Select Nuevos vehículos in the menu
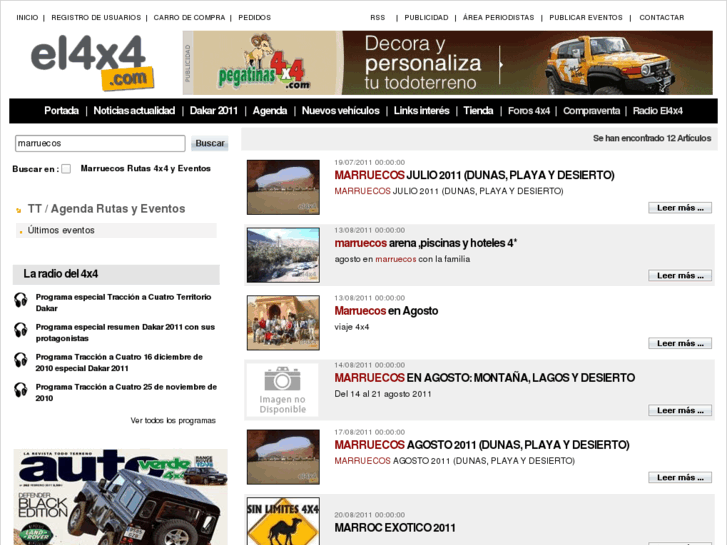The width and height of the screenshot is (727, 545). point(340,111)
